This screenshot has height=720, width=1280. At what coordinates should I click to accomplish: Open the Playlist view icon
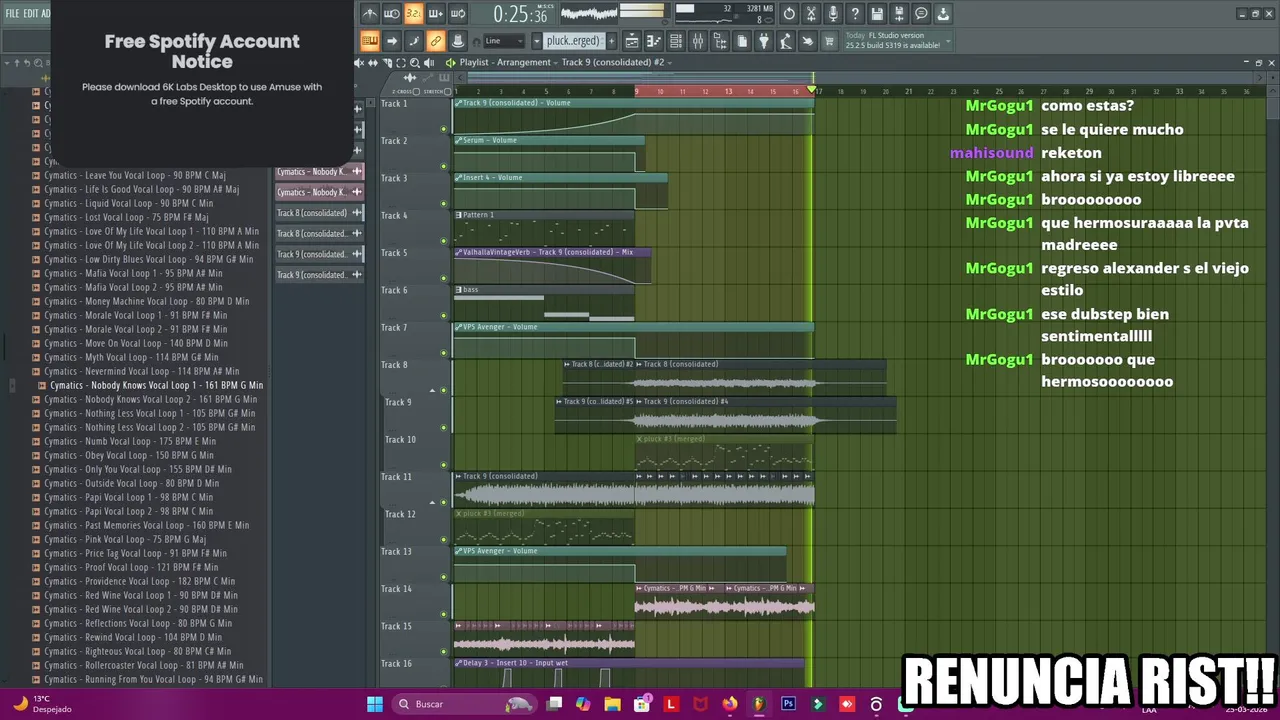(632, 41)
